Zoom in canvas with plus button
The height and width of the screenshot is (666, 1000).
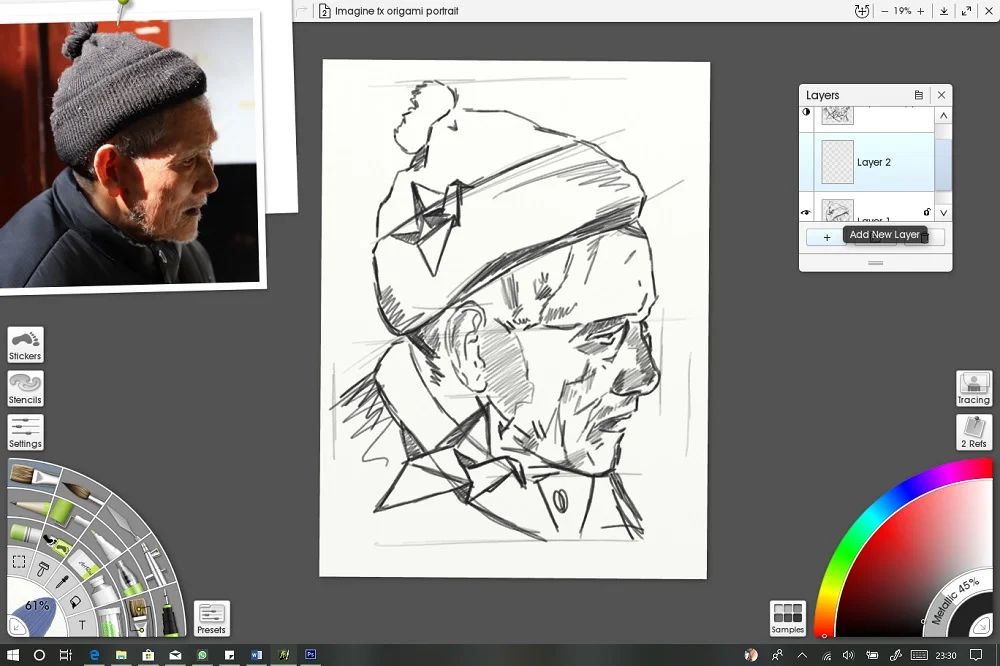pyautogui.click(x=920, y=11)
